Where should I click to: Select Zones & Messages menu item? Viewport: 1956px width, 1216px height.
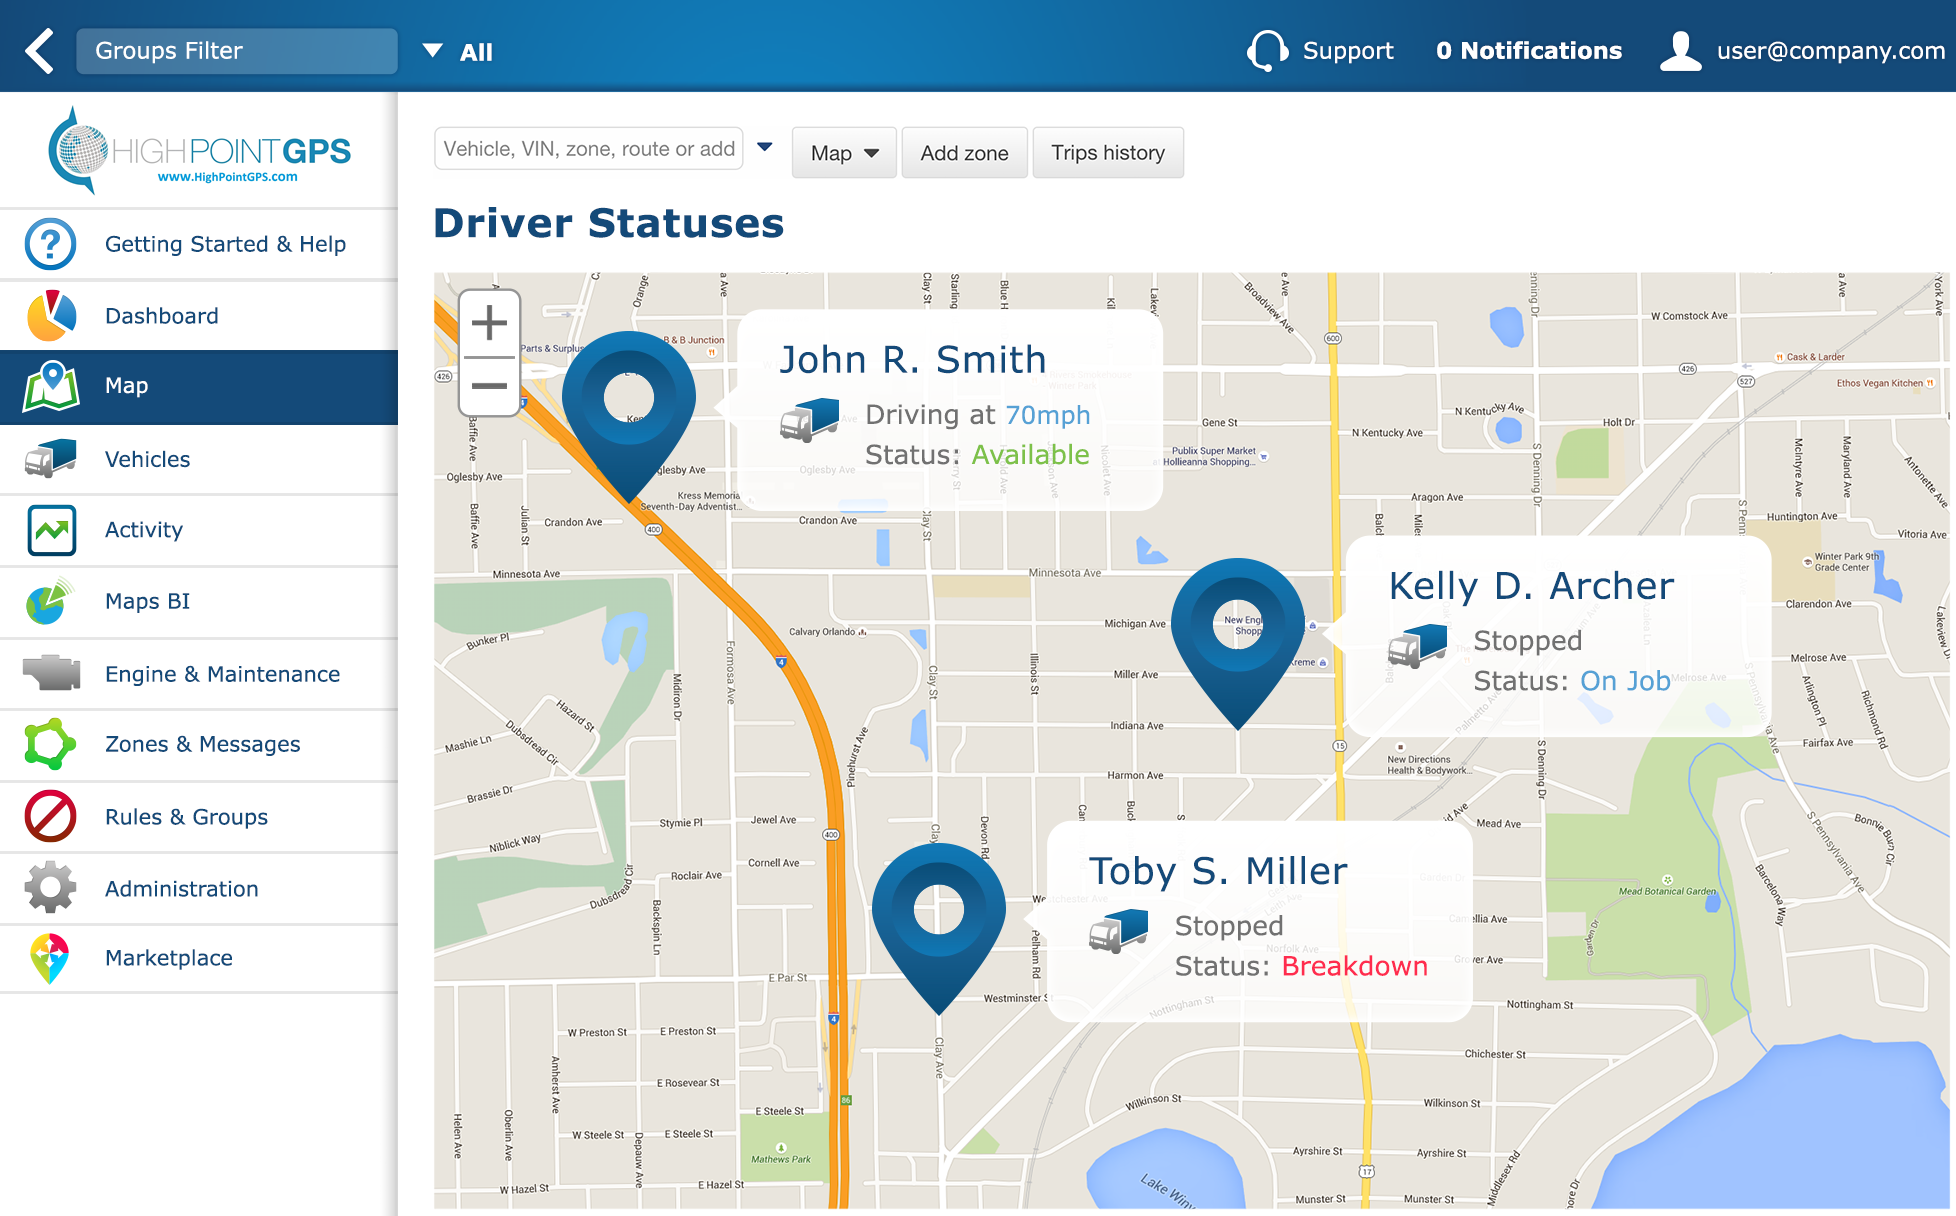202,744
